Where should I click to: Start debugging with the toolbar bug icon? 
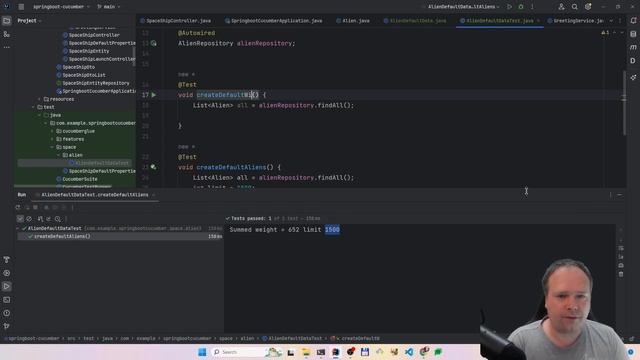pyautogui.click(x=521, y=7)
